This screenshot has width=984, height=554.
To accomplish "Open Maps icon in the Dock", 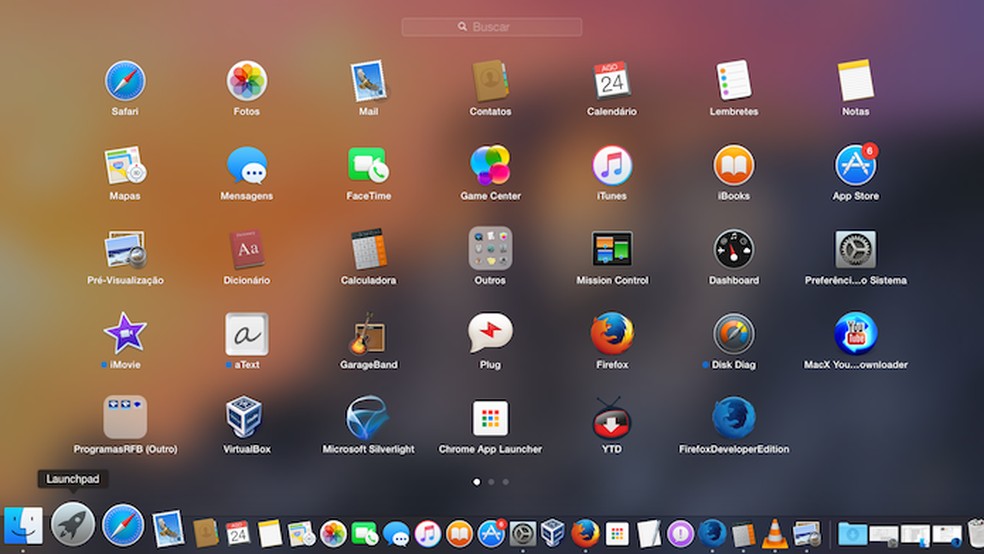I will pyautogui.click(x=302, y=534).
